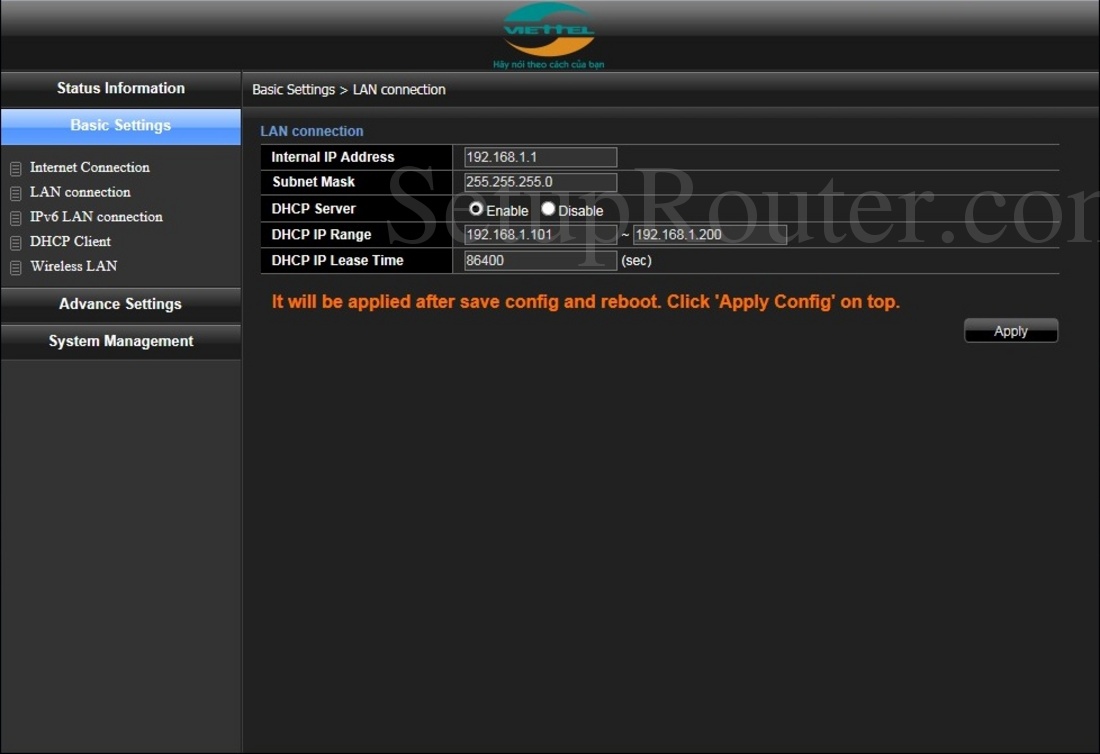Disable the DHCP Server option

click(x=548, y=210)
